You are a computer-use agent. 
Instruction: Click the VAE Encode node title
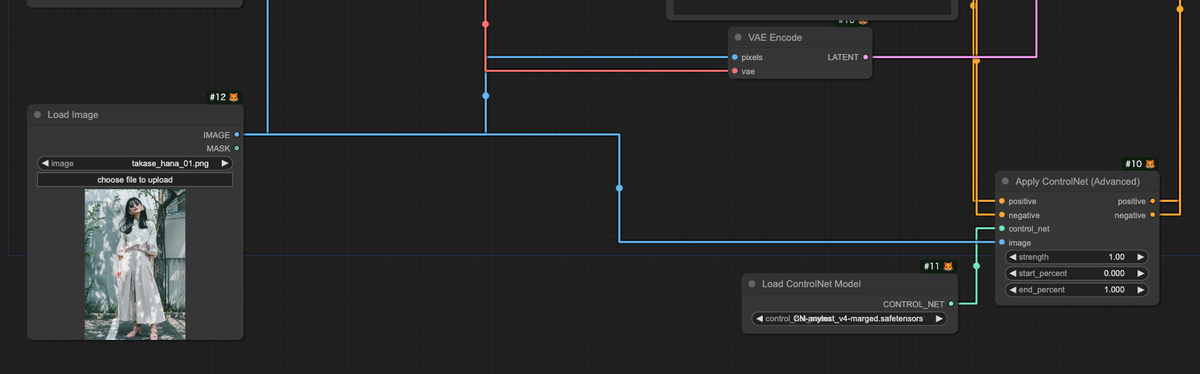[775, 37]
